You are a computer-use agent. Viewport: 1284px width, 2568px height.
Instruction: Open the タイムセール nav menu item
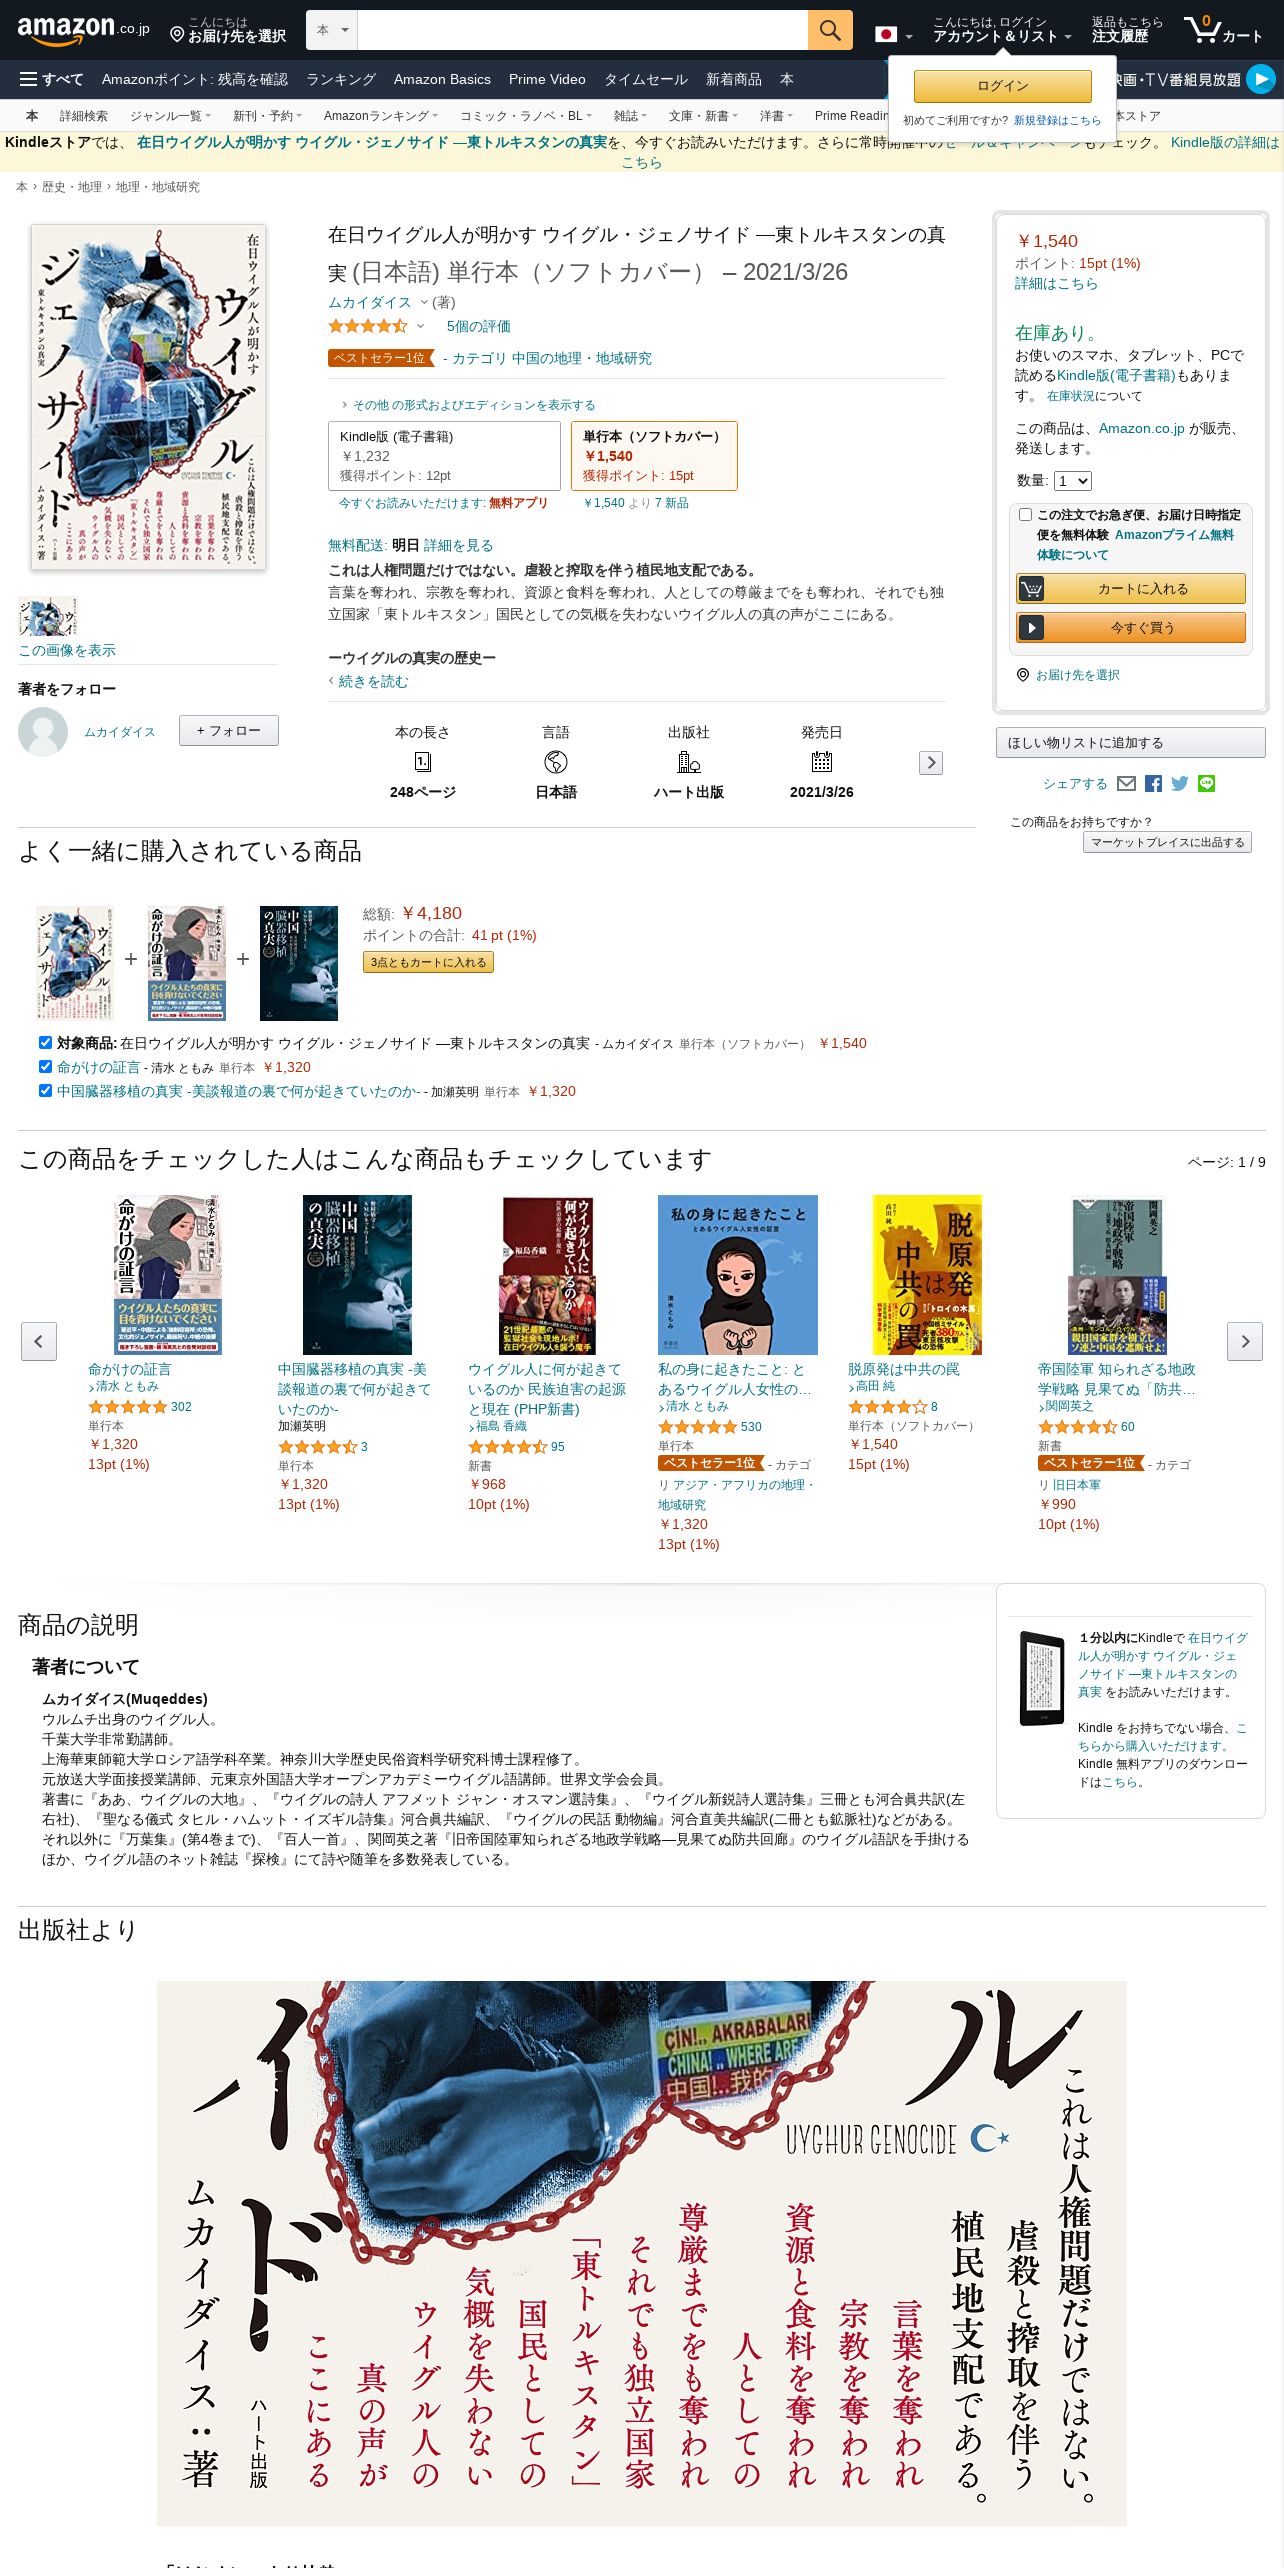(646, 79)
